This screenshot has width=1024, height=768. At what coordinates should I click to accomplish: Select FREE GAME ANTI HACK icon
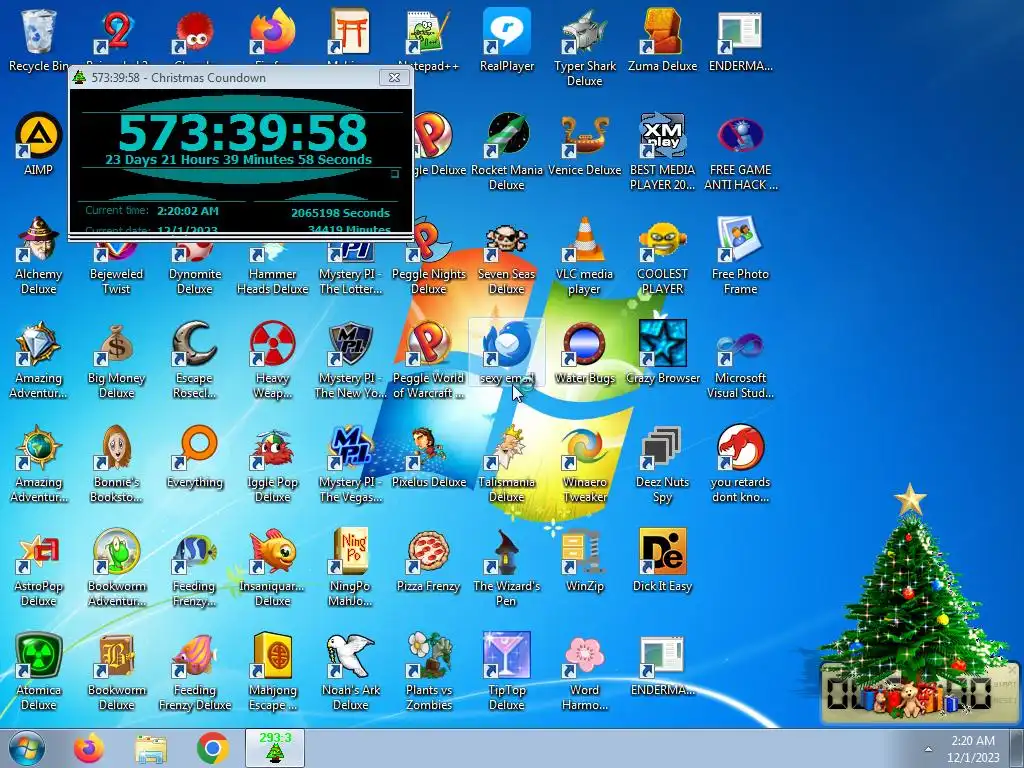click(x=741, y=152)
